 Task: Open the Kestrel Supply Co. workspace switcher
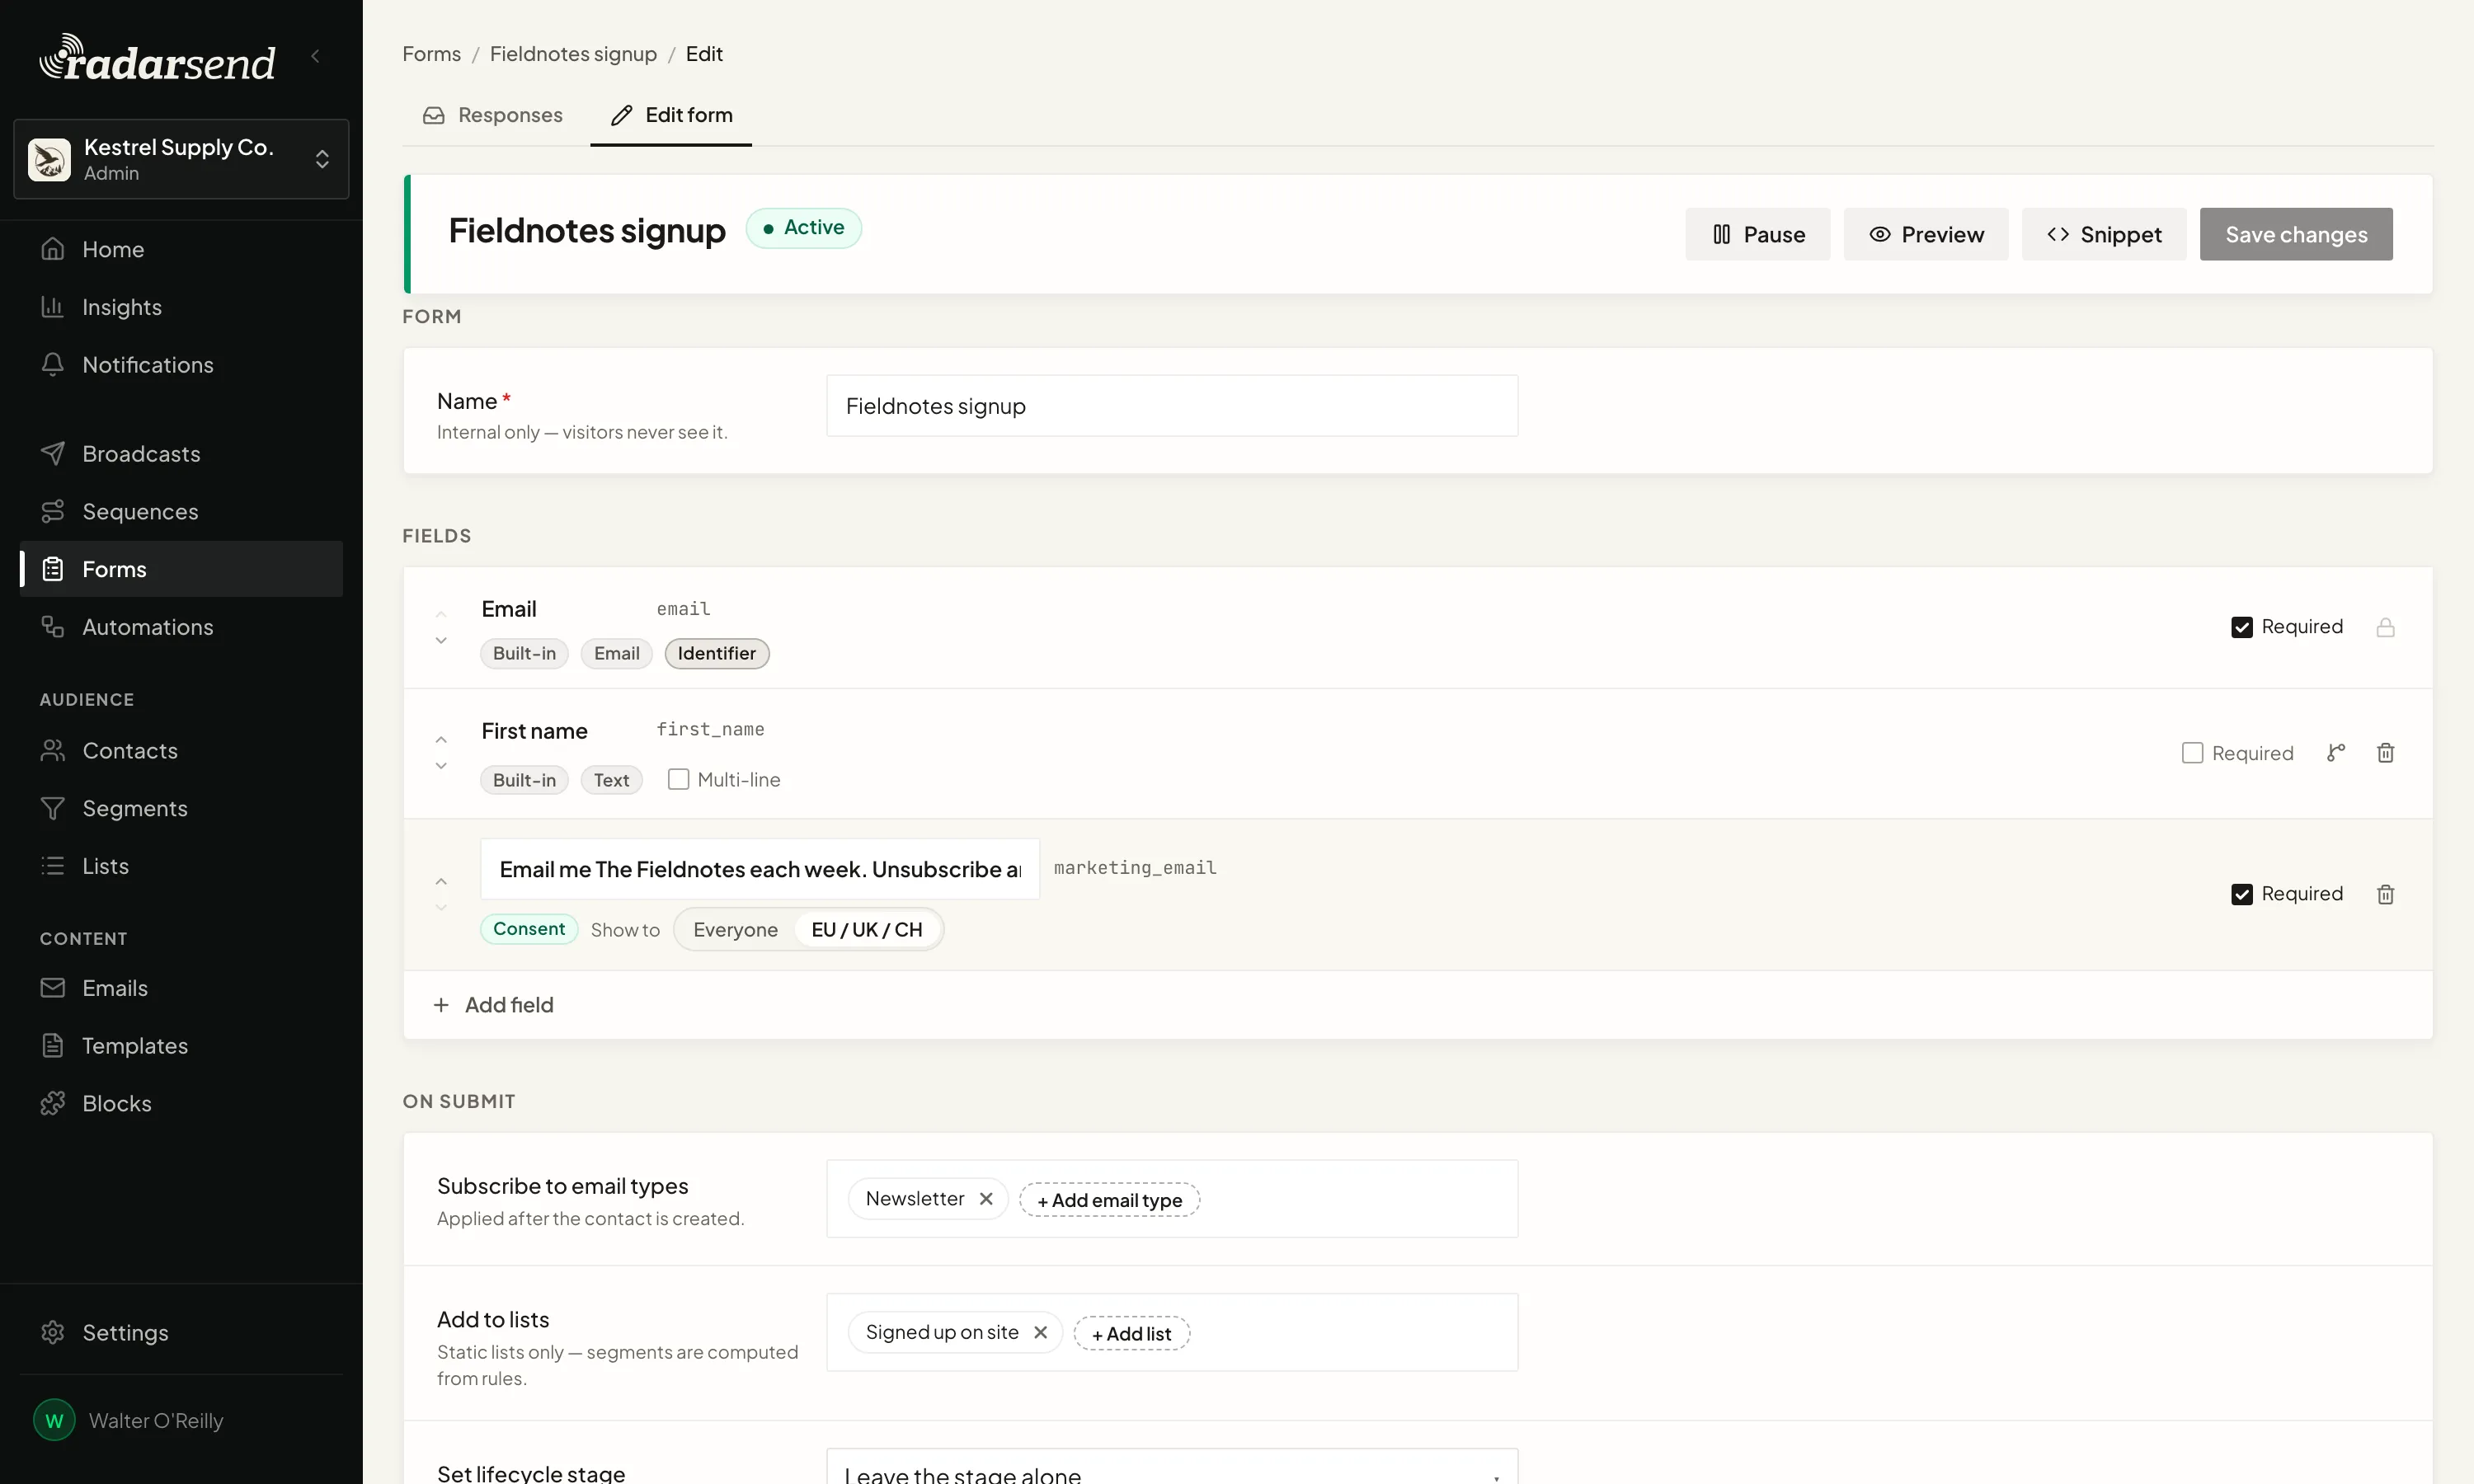(181, 159)
